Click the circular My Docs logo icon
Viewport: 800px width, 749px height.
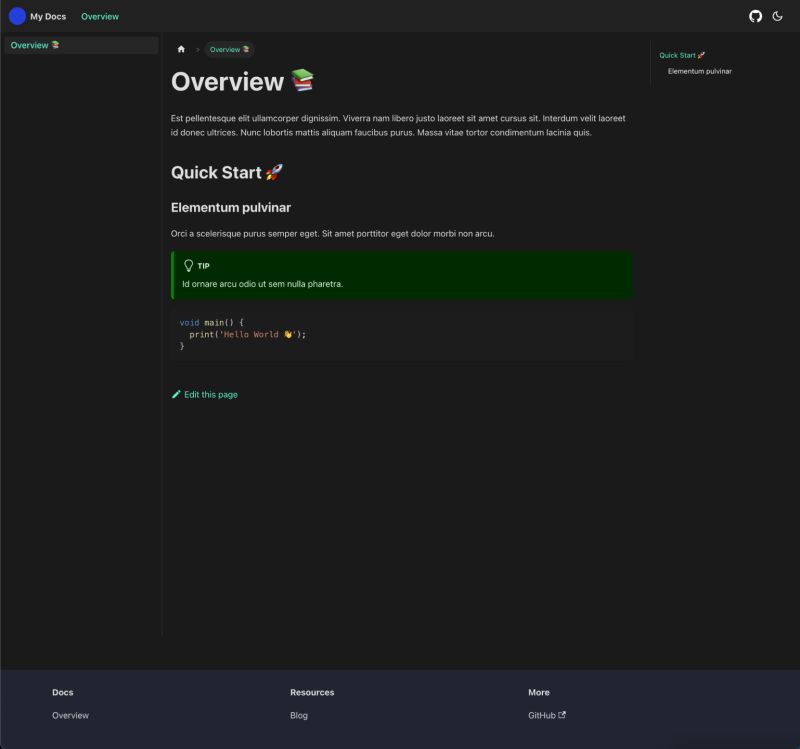14,16
